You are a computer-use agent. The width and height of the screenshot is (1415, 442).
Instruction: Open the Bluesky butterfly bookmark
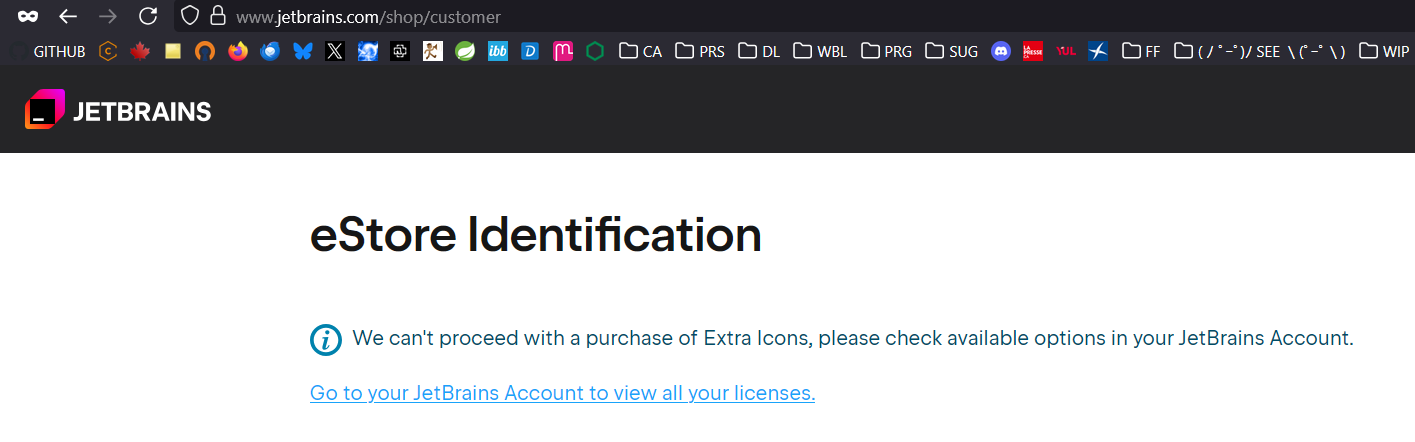click(x=302, y=51)
